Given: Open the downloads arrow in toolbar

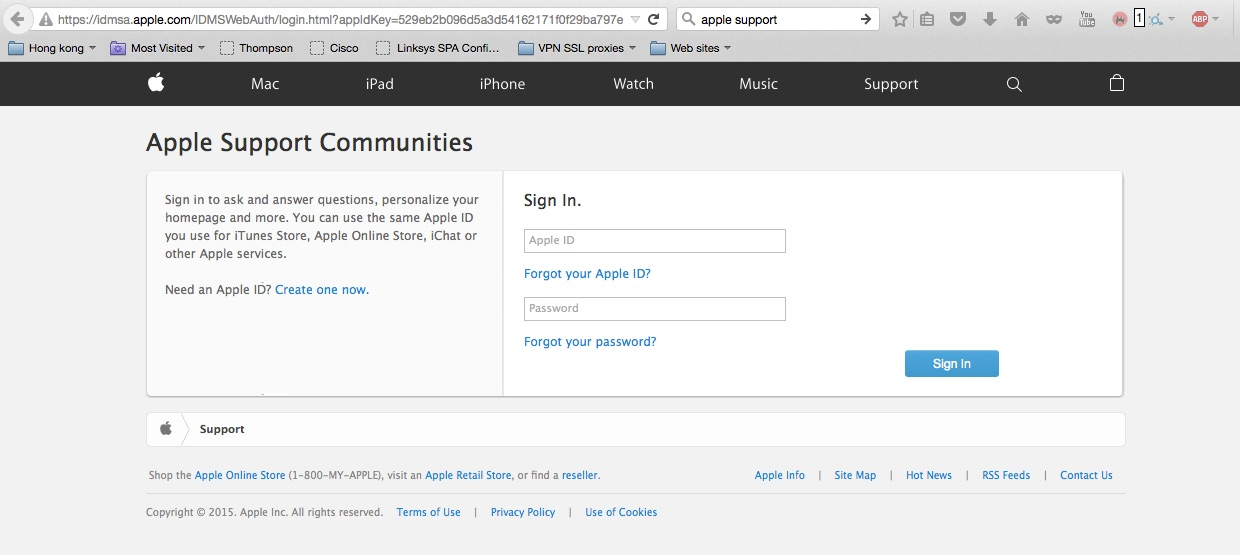Looking at the screenshot, I should (989, 19).
